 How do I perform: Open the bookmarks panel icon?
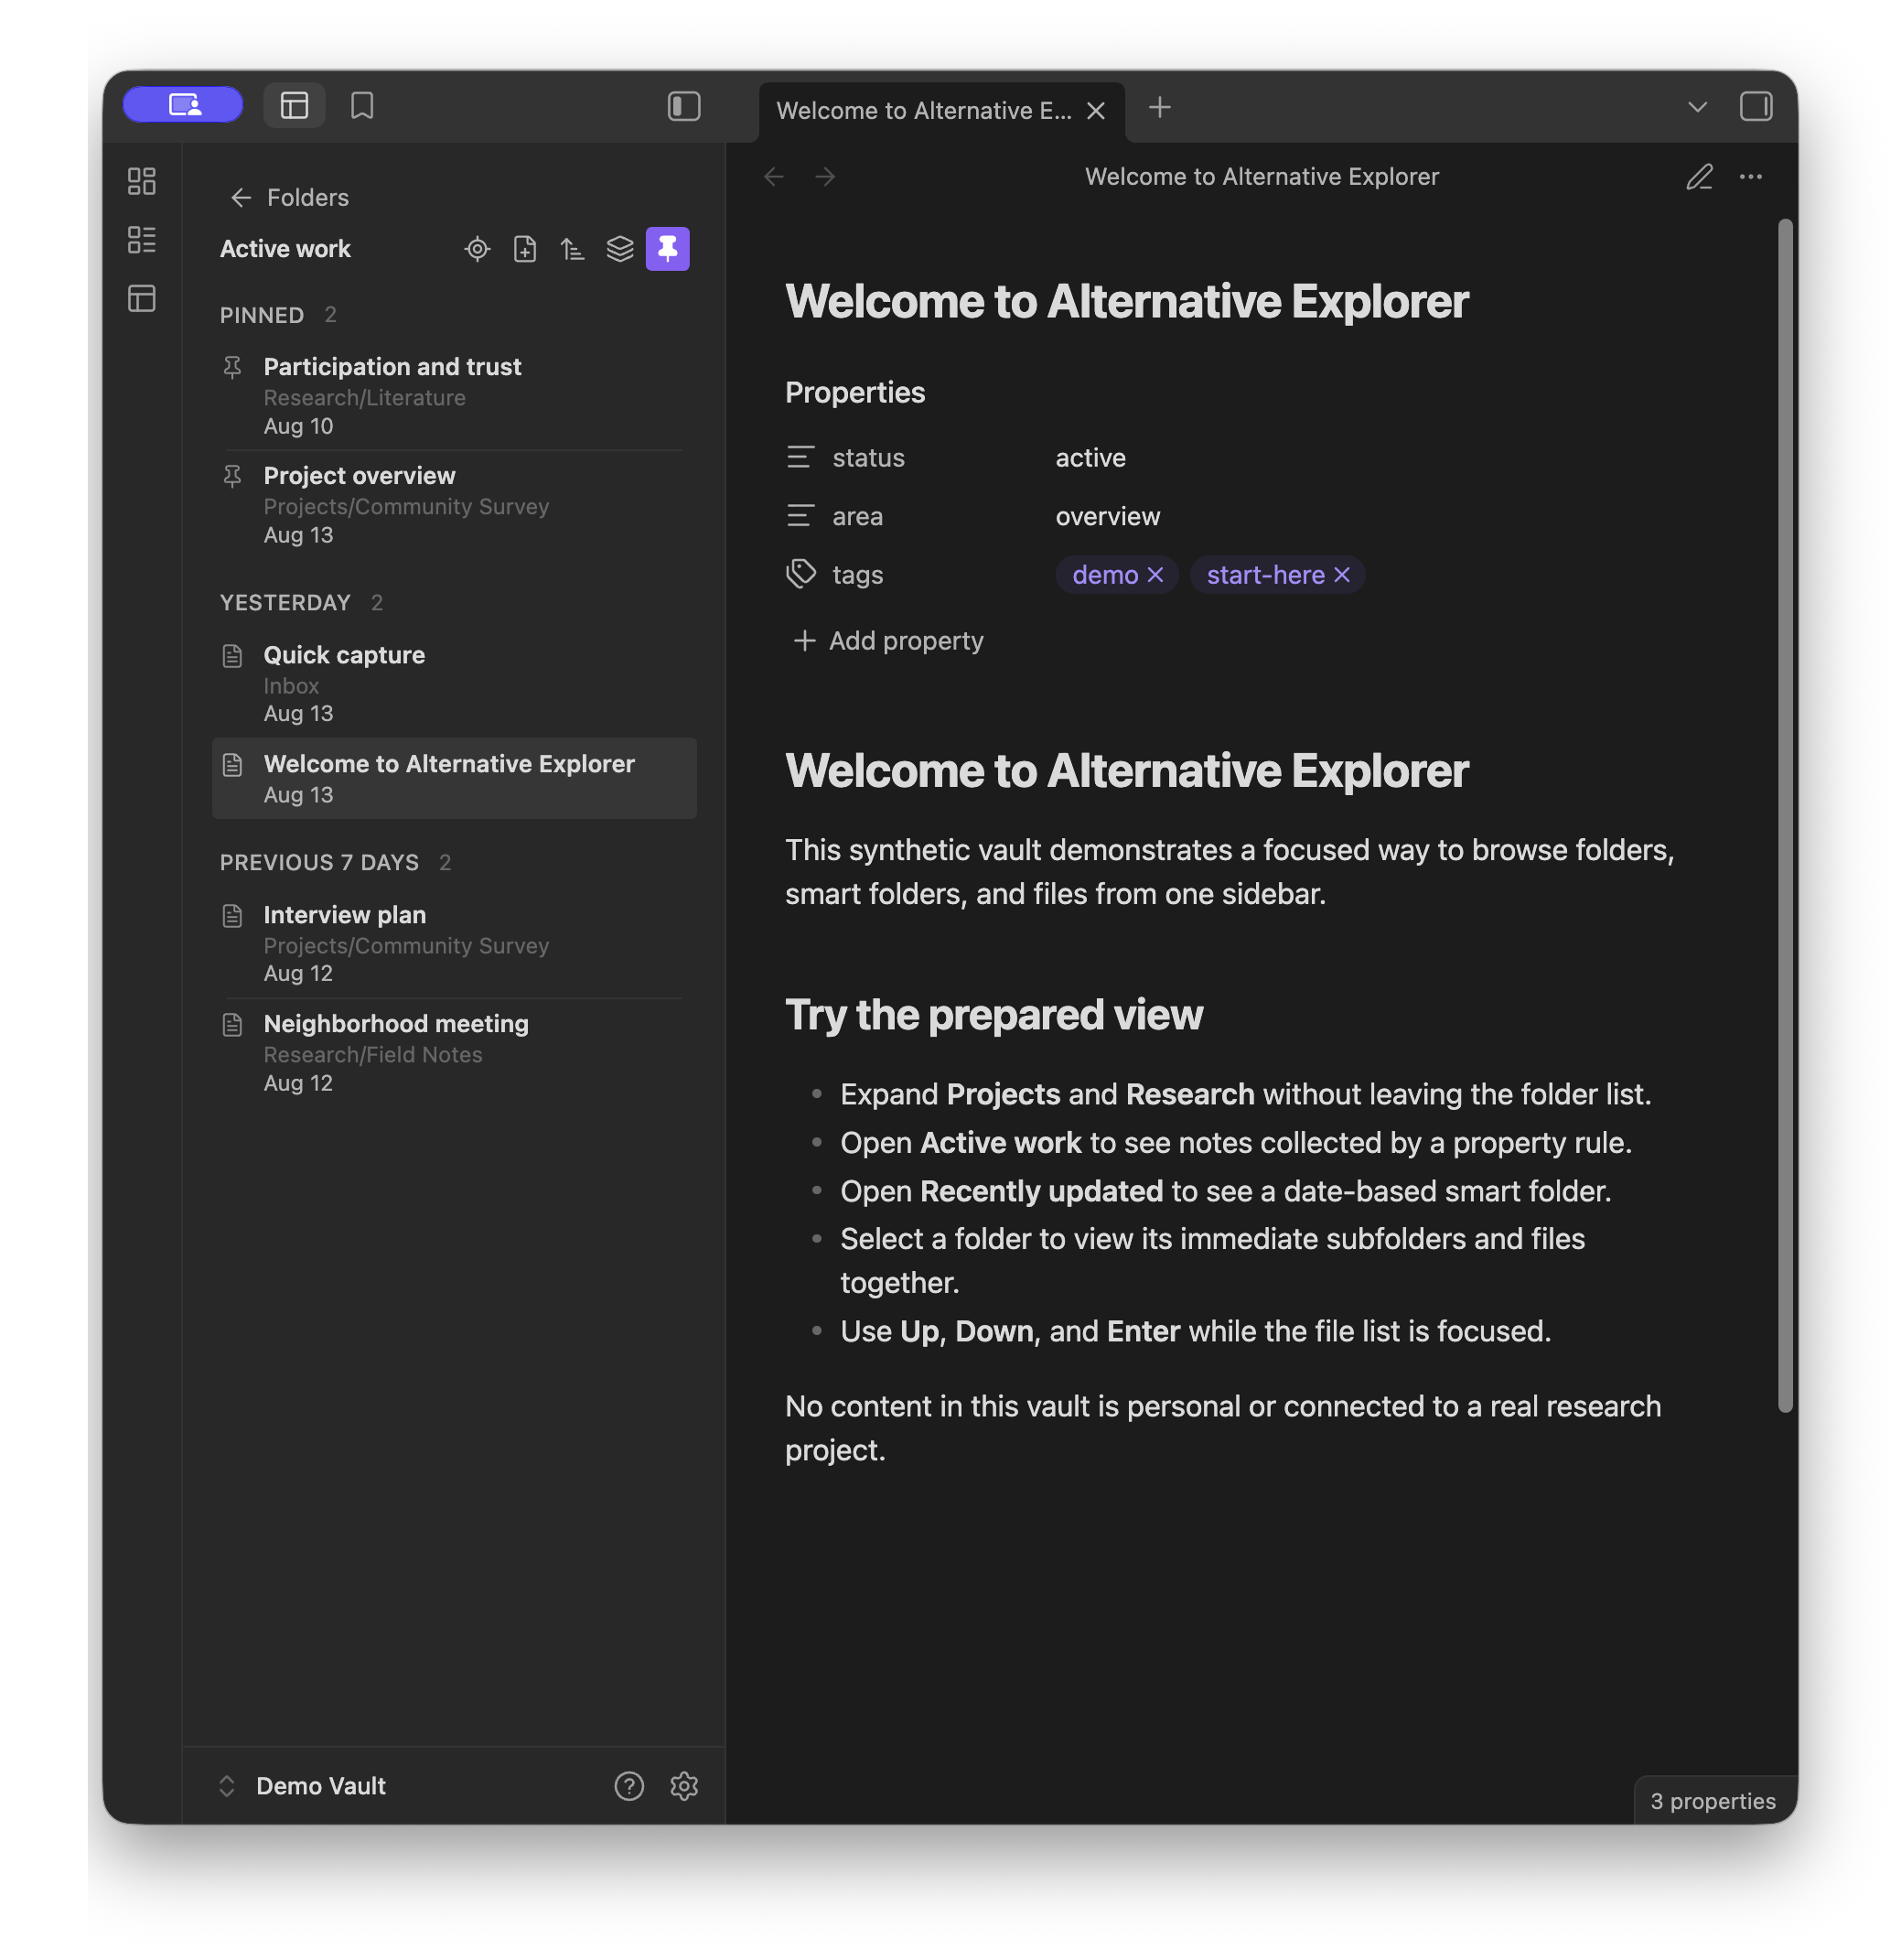[362, 105]
